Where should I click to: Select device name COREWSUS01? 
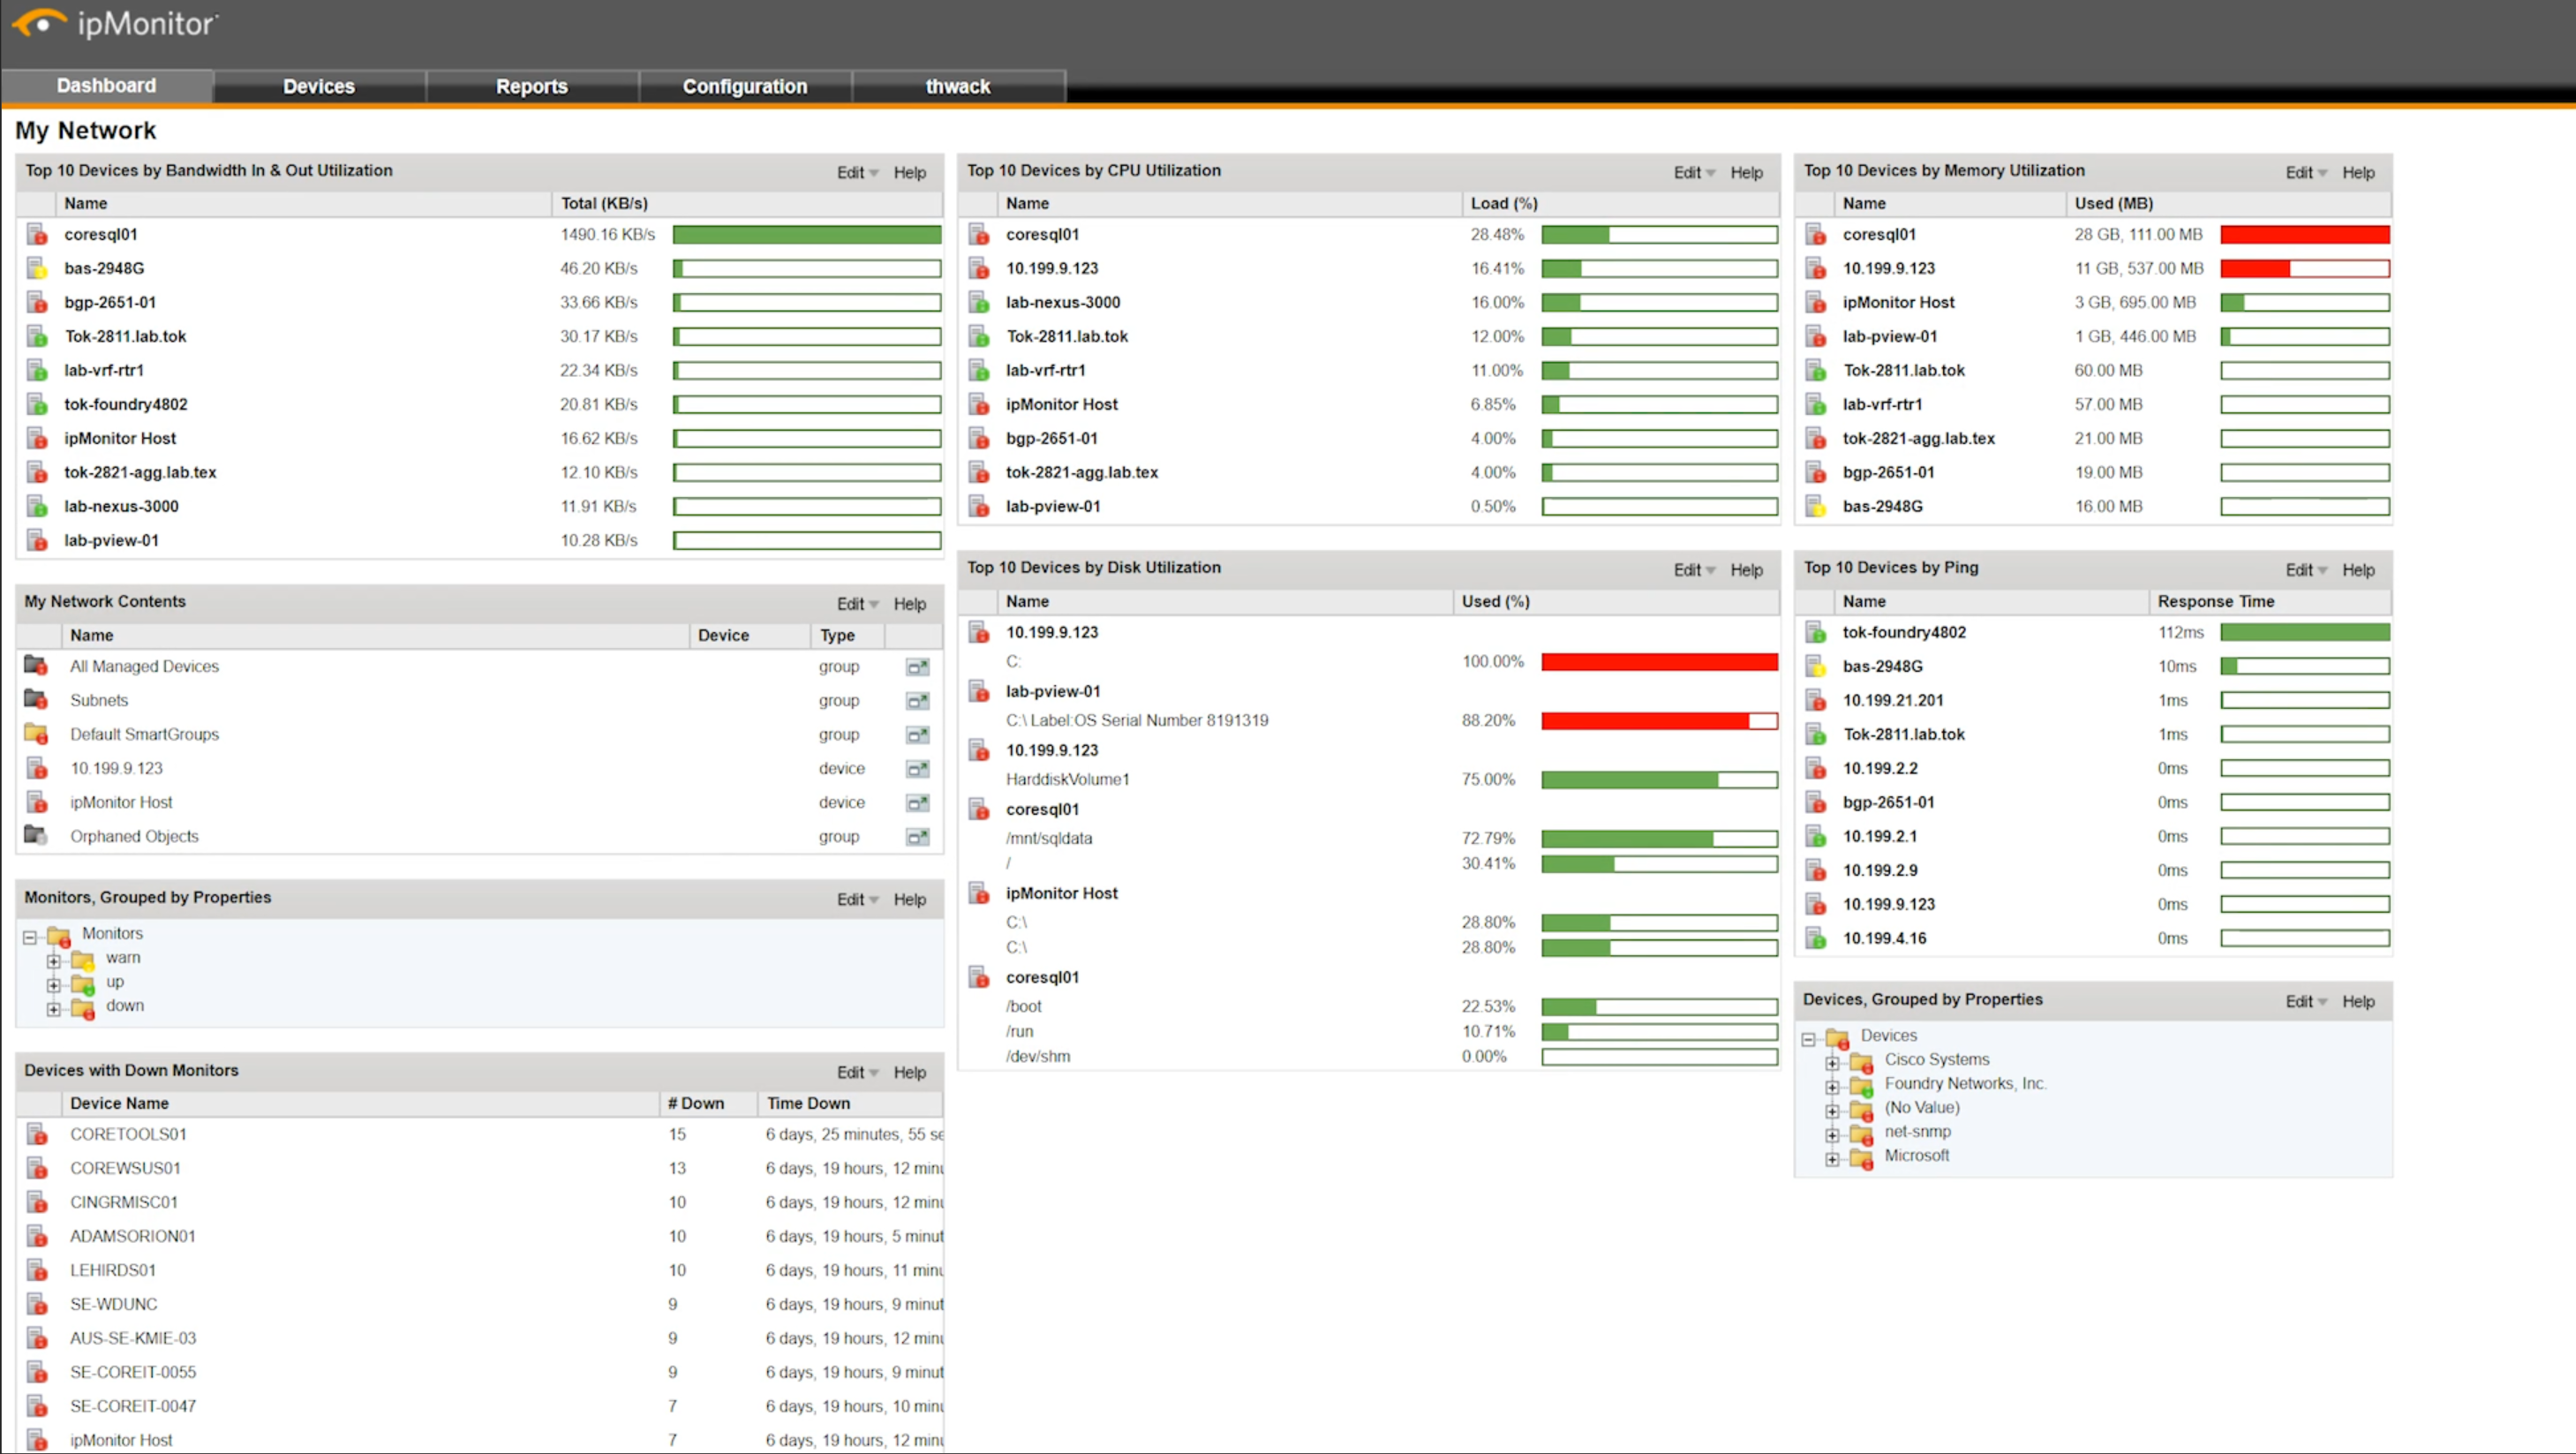pos(126,1168)
